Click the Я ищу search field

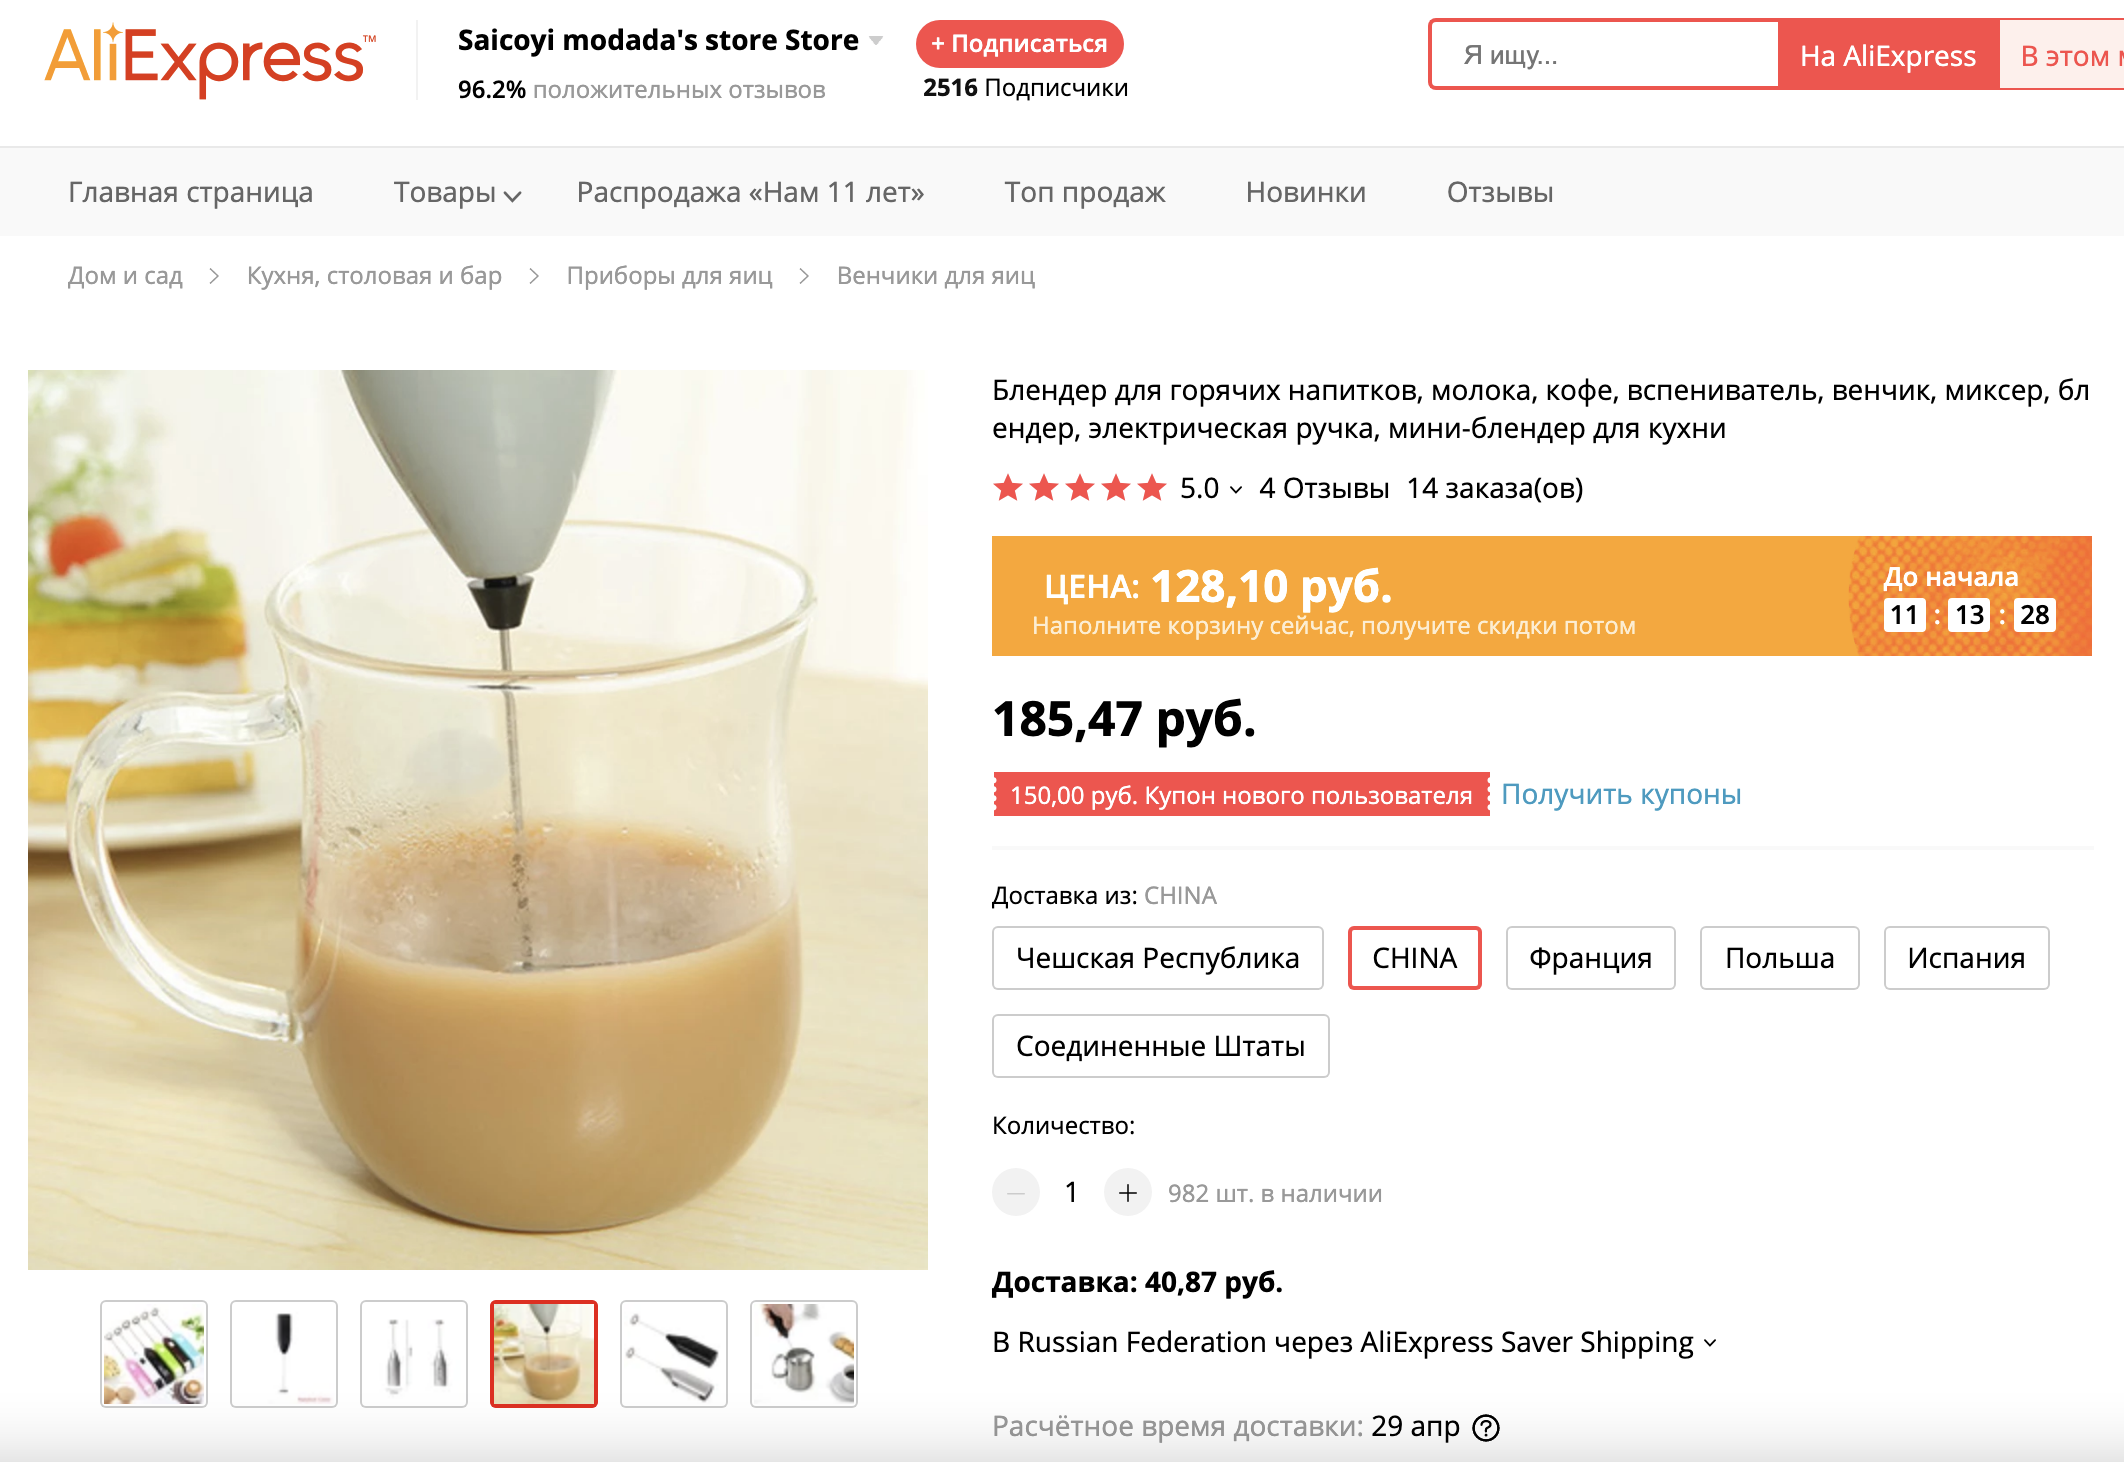click(x=1604, y=55)
